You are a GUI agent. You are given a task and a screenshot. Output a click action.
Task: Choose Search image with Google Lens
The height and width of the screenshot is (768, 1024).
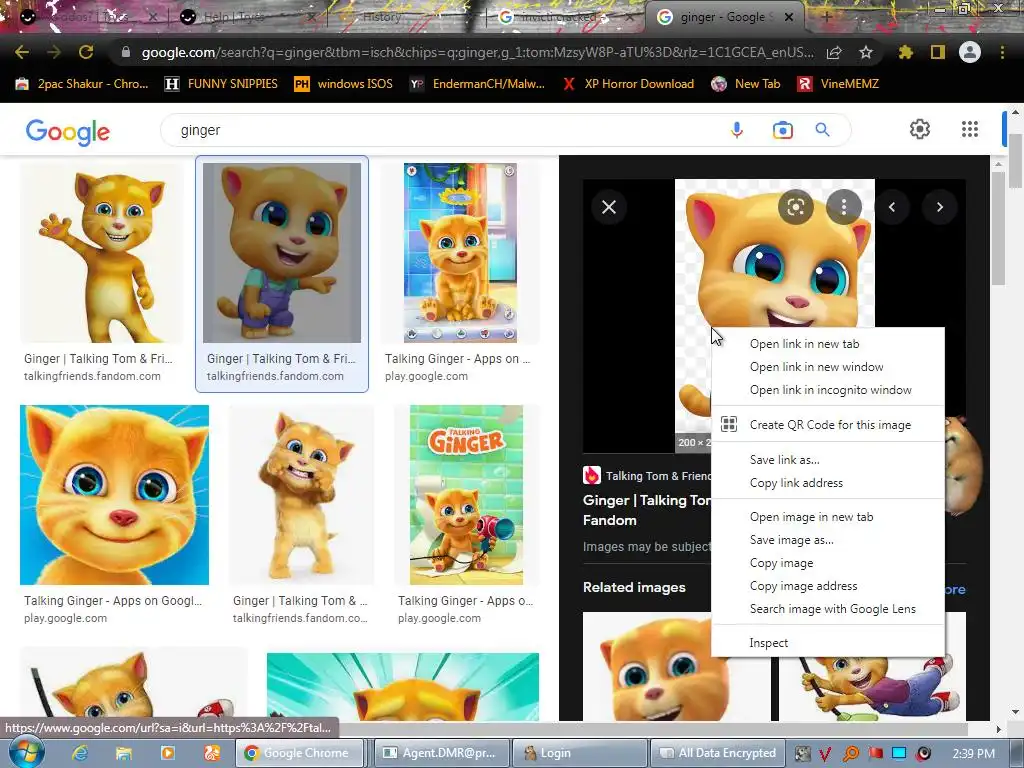pos(828,609)
